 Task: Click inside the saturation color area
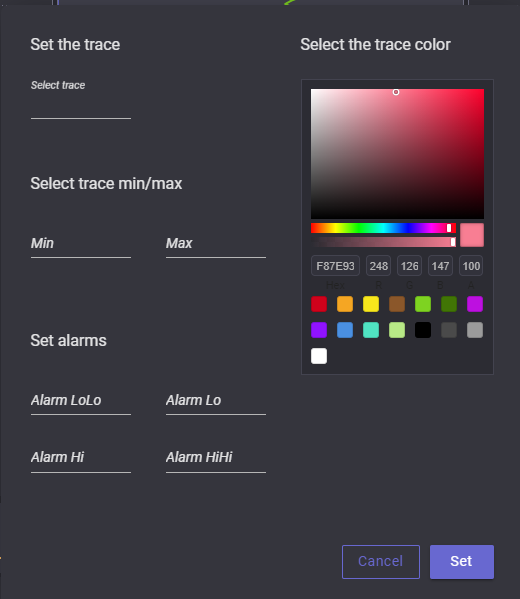pos(397,154)
